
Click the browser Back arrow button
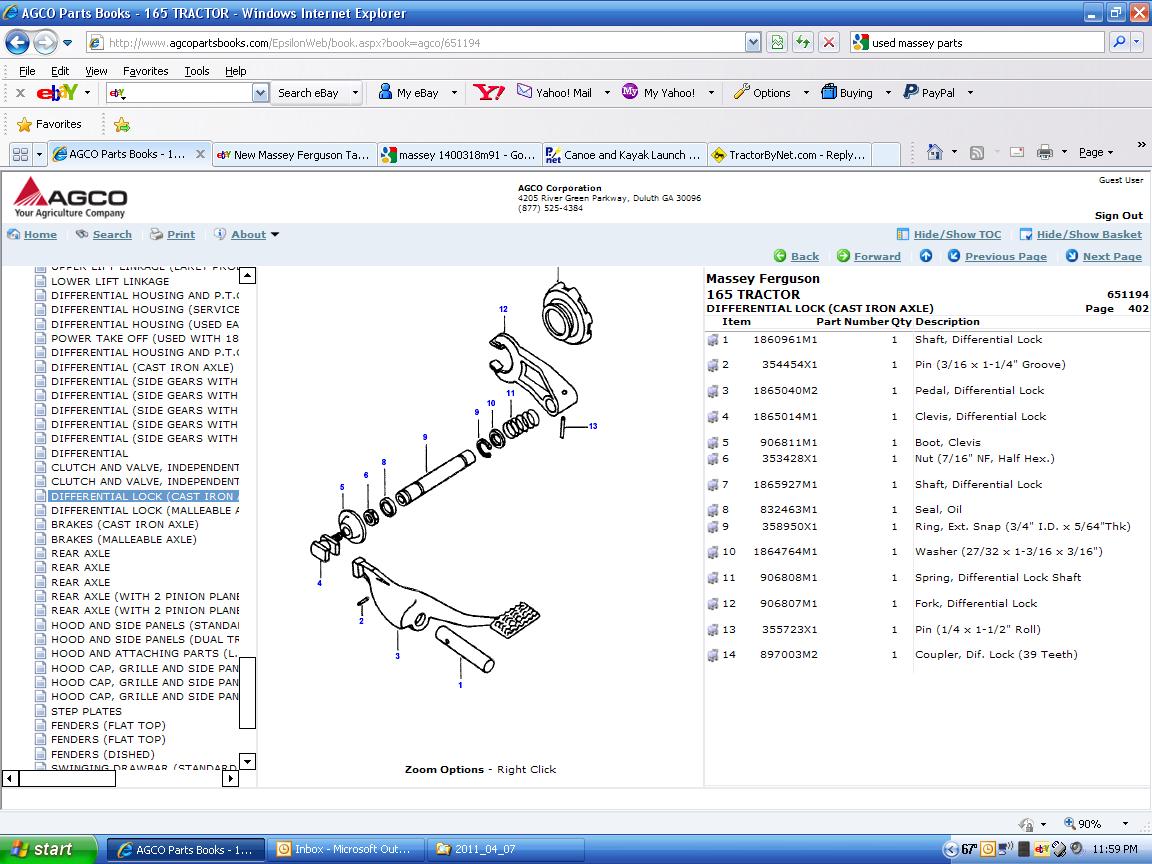click(18, 43)
